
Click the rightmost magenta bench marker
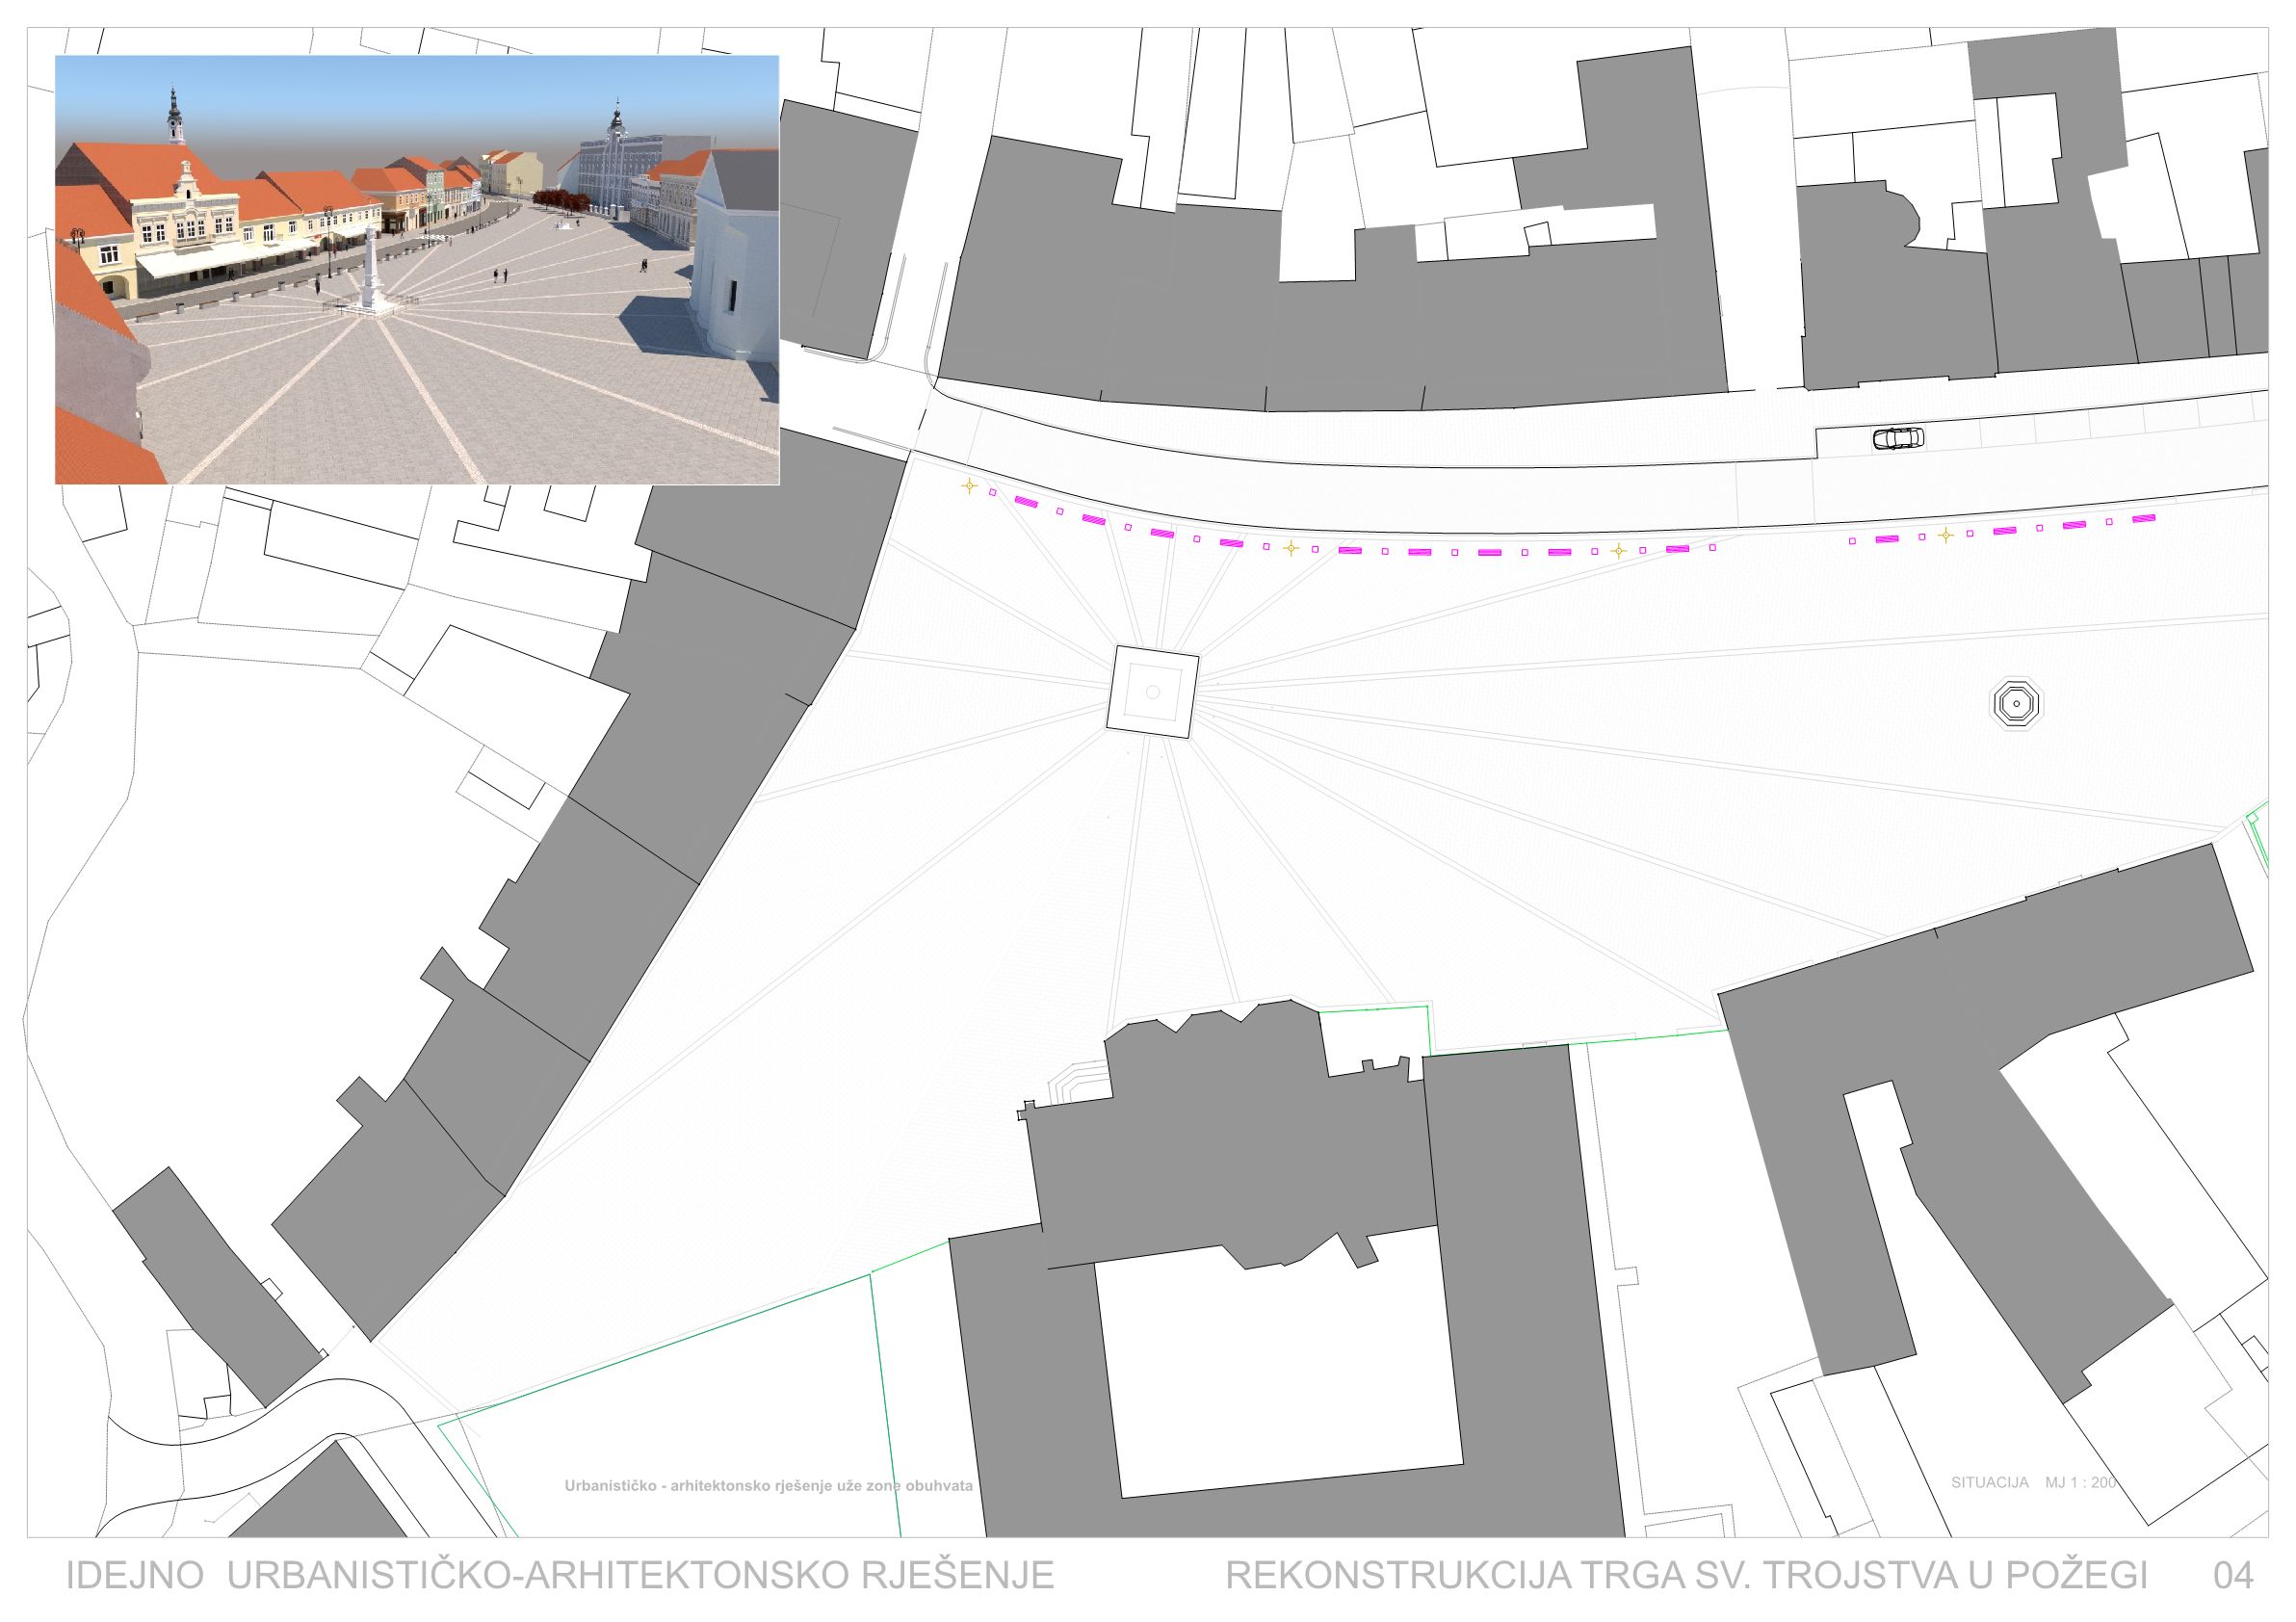tap(2142, 519)
